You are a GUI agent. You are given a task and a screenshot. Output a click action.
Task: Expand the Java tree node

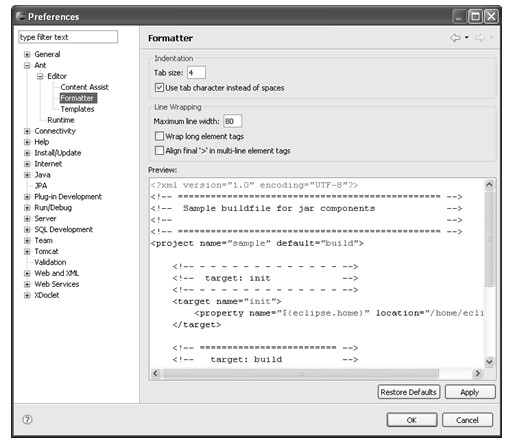pyautogui.click(x=27, y=175)
